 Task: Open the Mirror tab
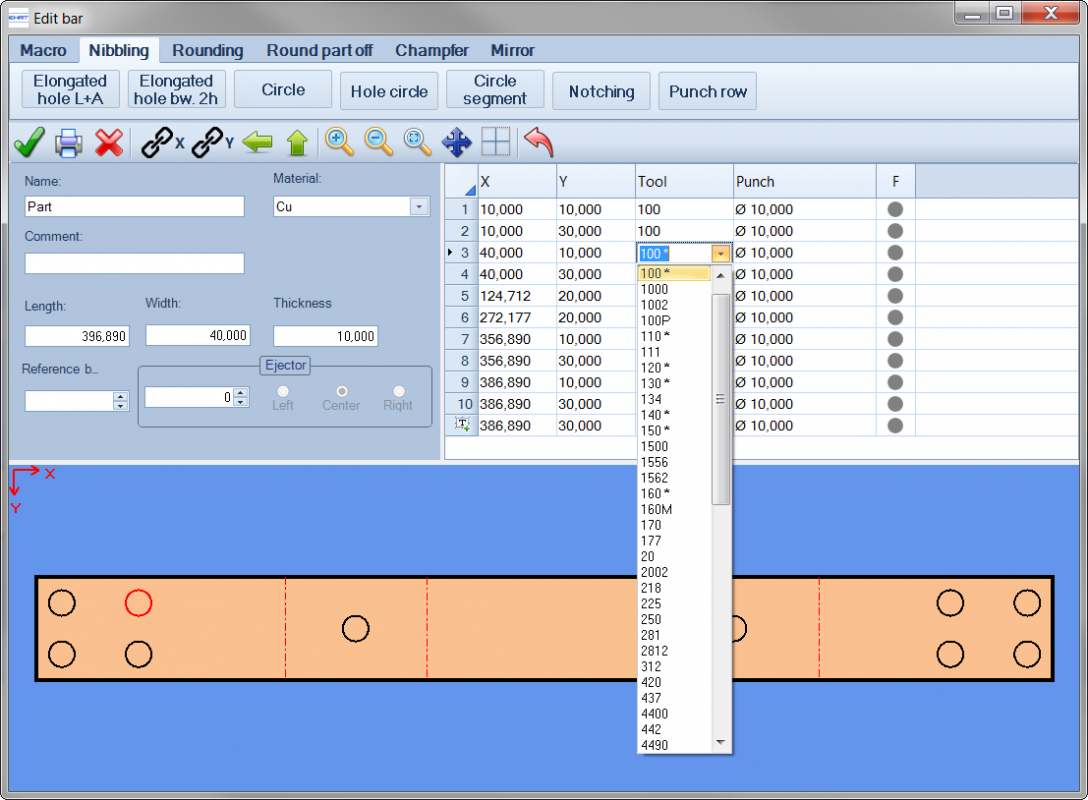pyautogui.click(x=512, y=51)
